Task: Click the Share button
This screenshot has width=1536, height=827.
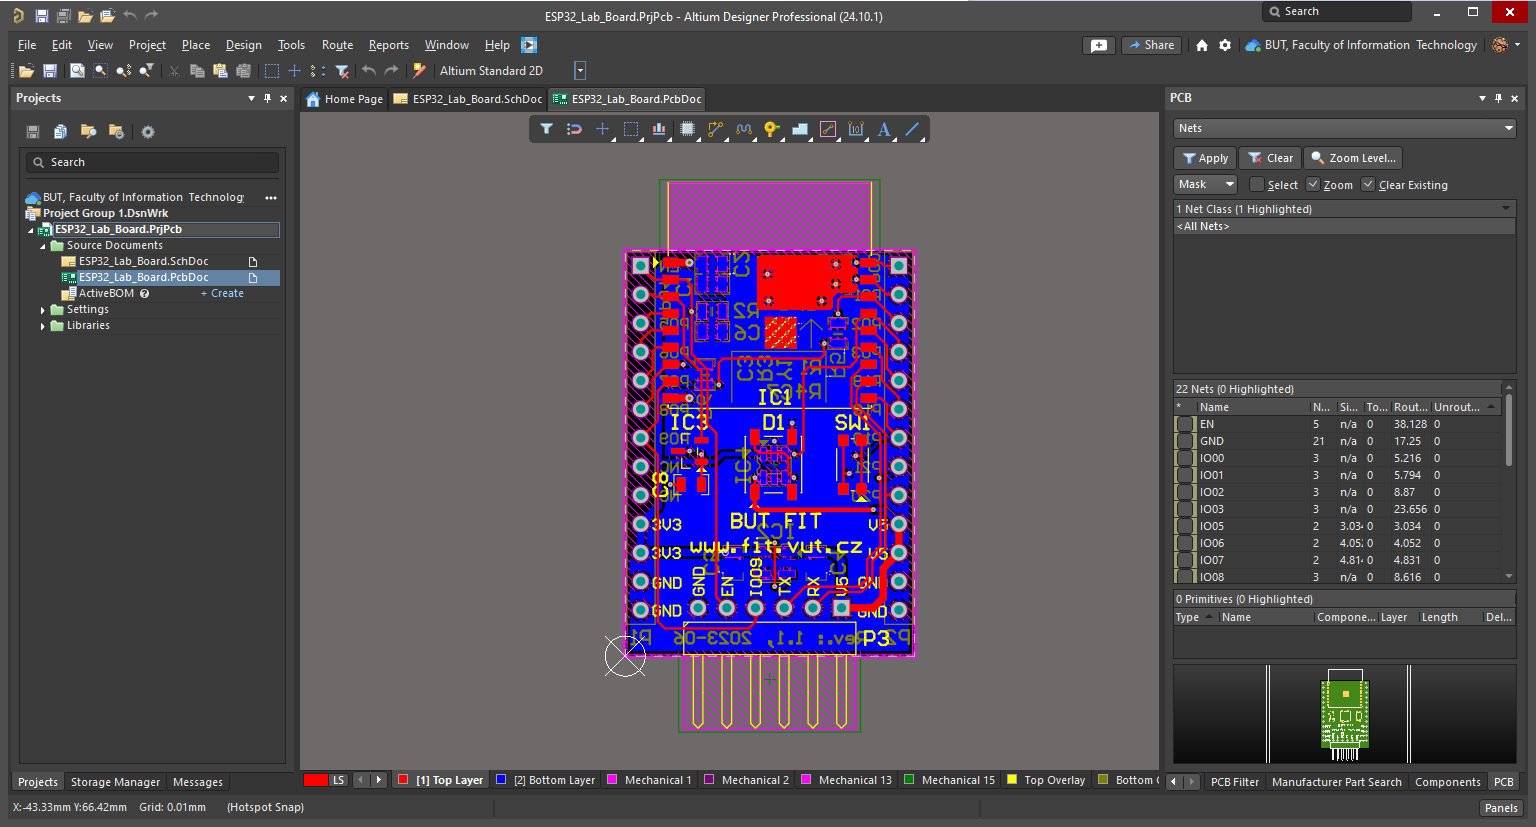Action: (1151, 45)
